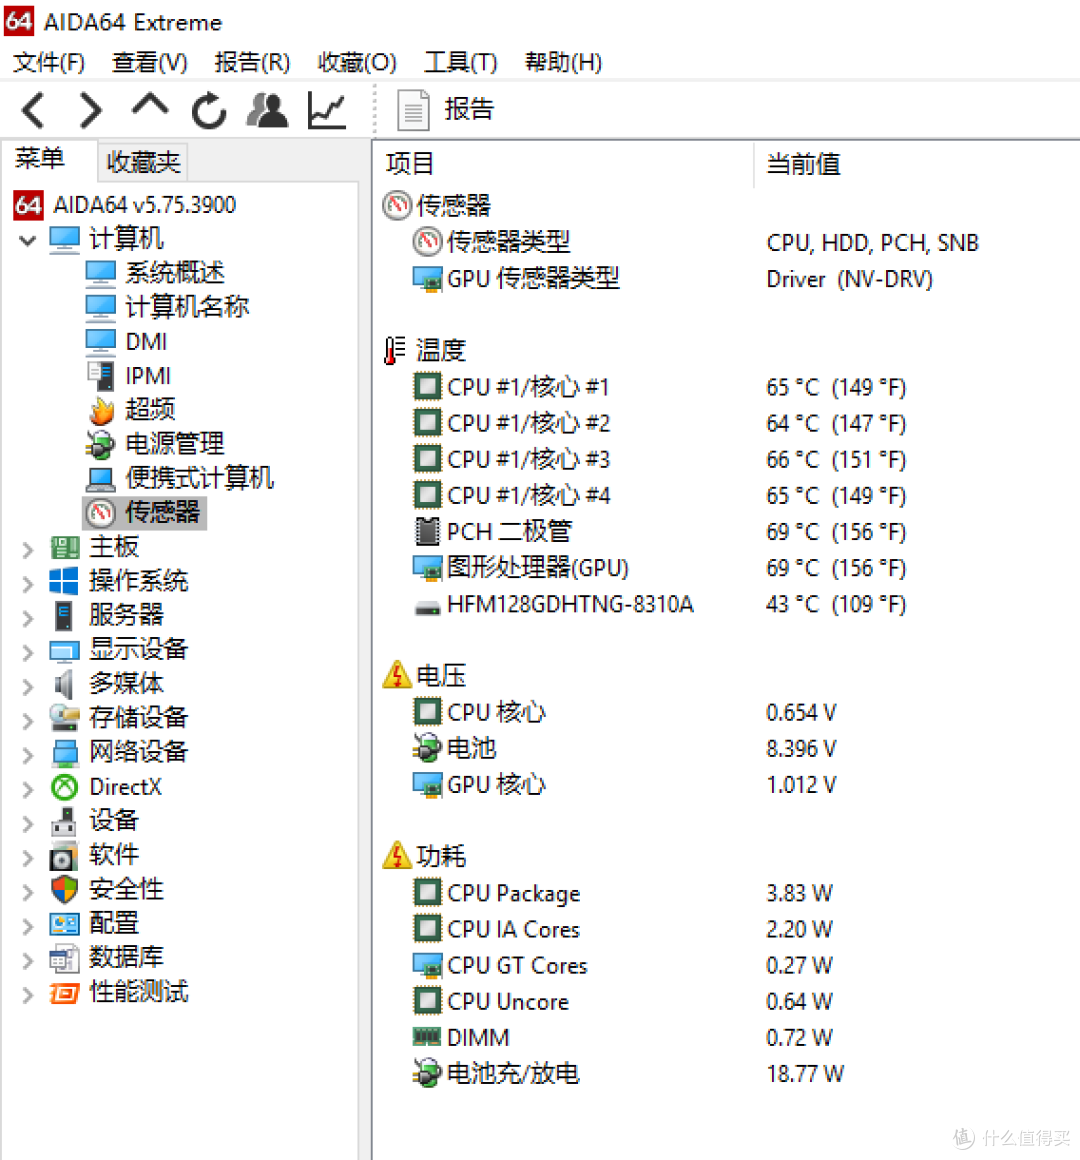Go up one level with Up arrow
1080x1160 pixels.
[149, 107]
